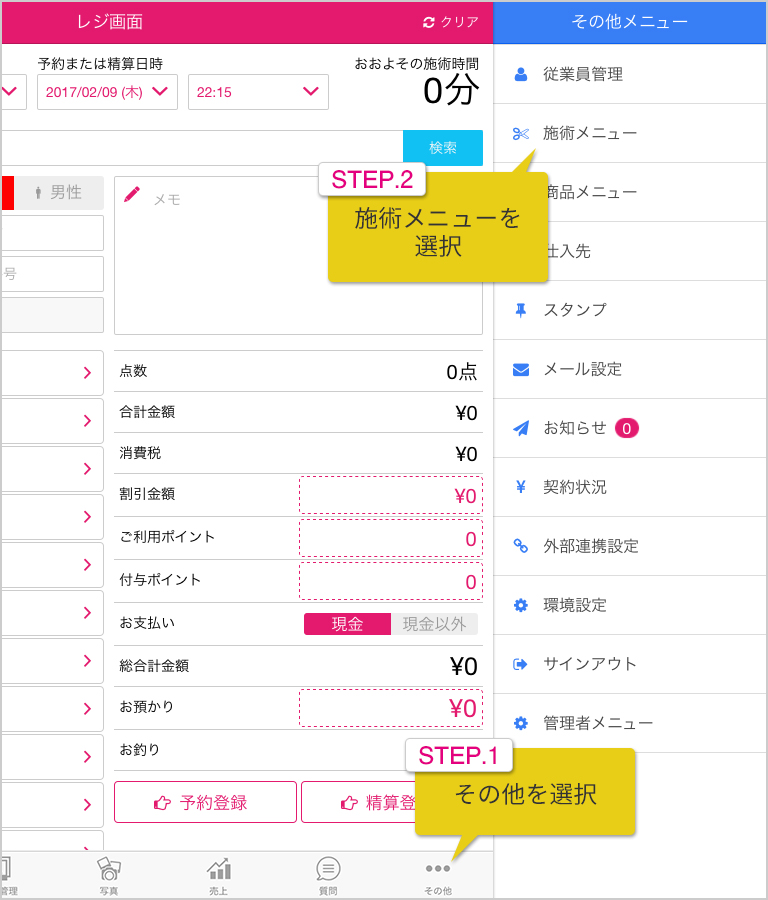Viewport: 768px width, 900px height.
Task: Open メール設定 envelope icon
Action: click(x=521, y=369)
